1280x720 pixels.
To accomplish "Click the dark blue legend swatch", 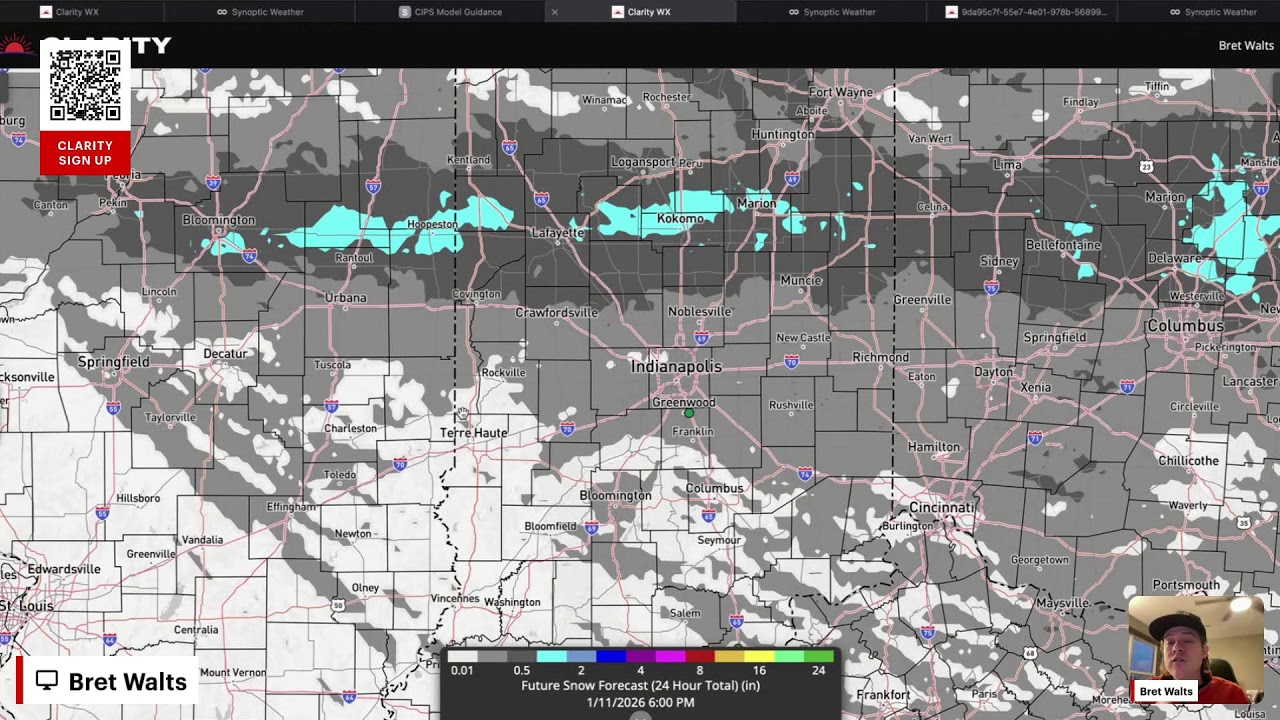I will click(x=610, y=657).
